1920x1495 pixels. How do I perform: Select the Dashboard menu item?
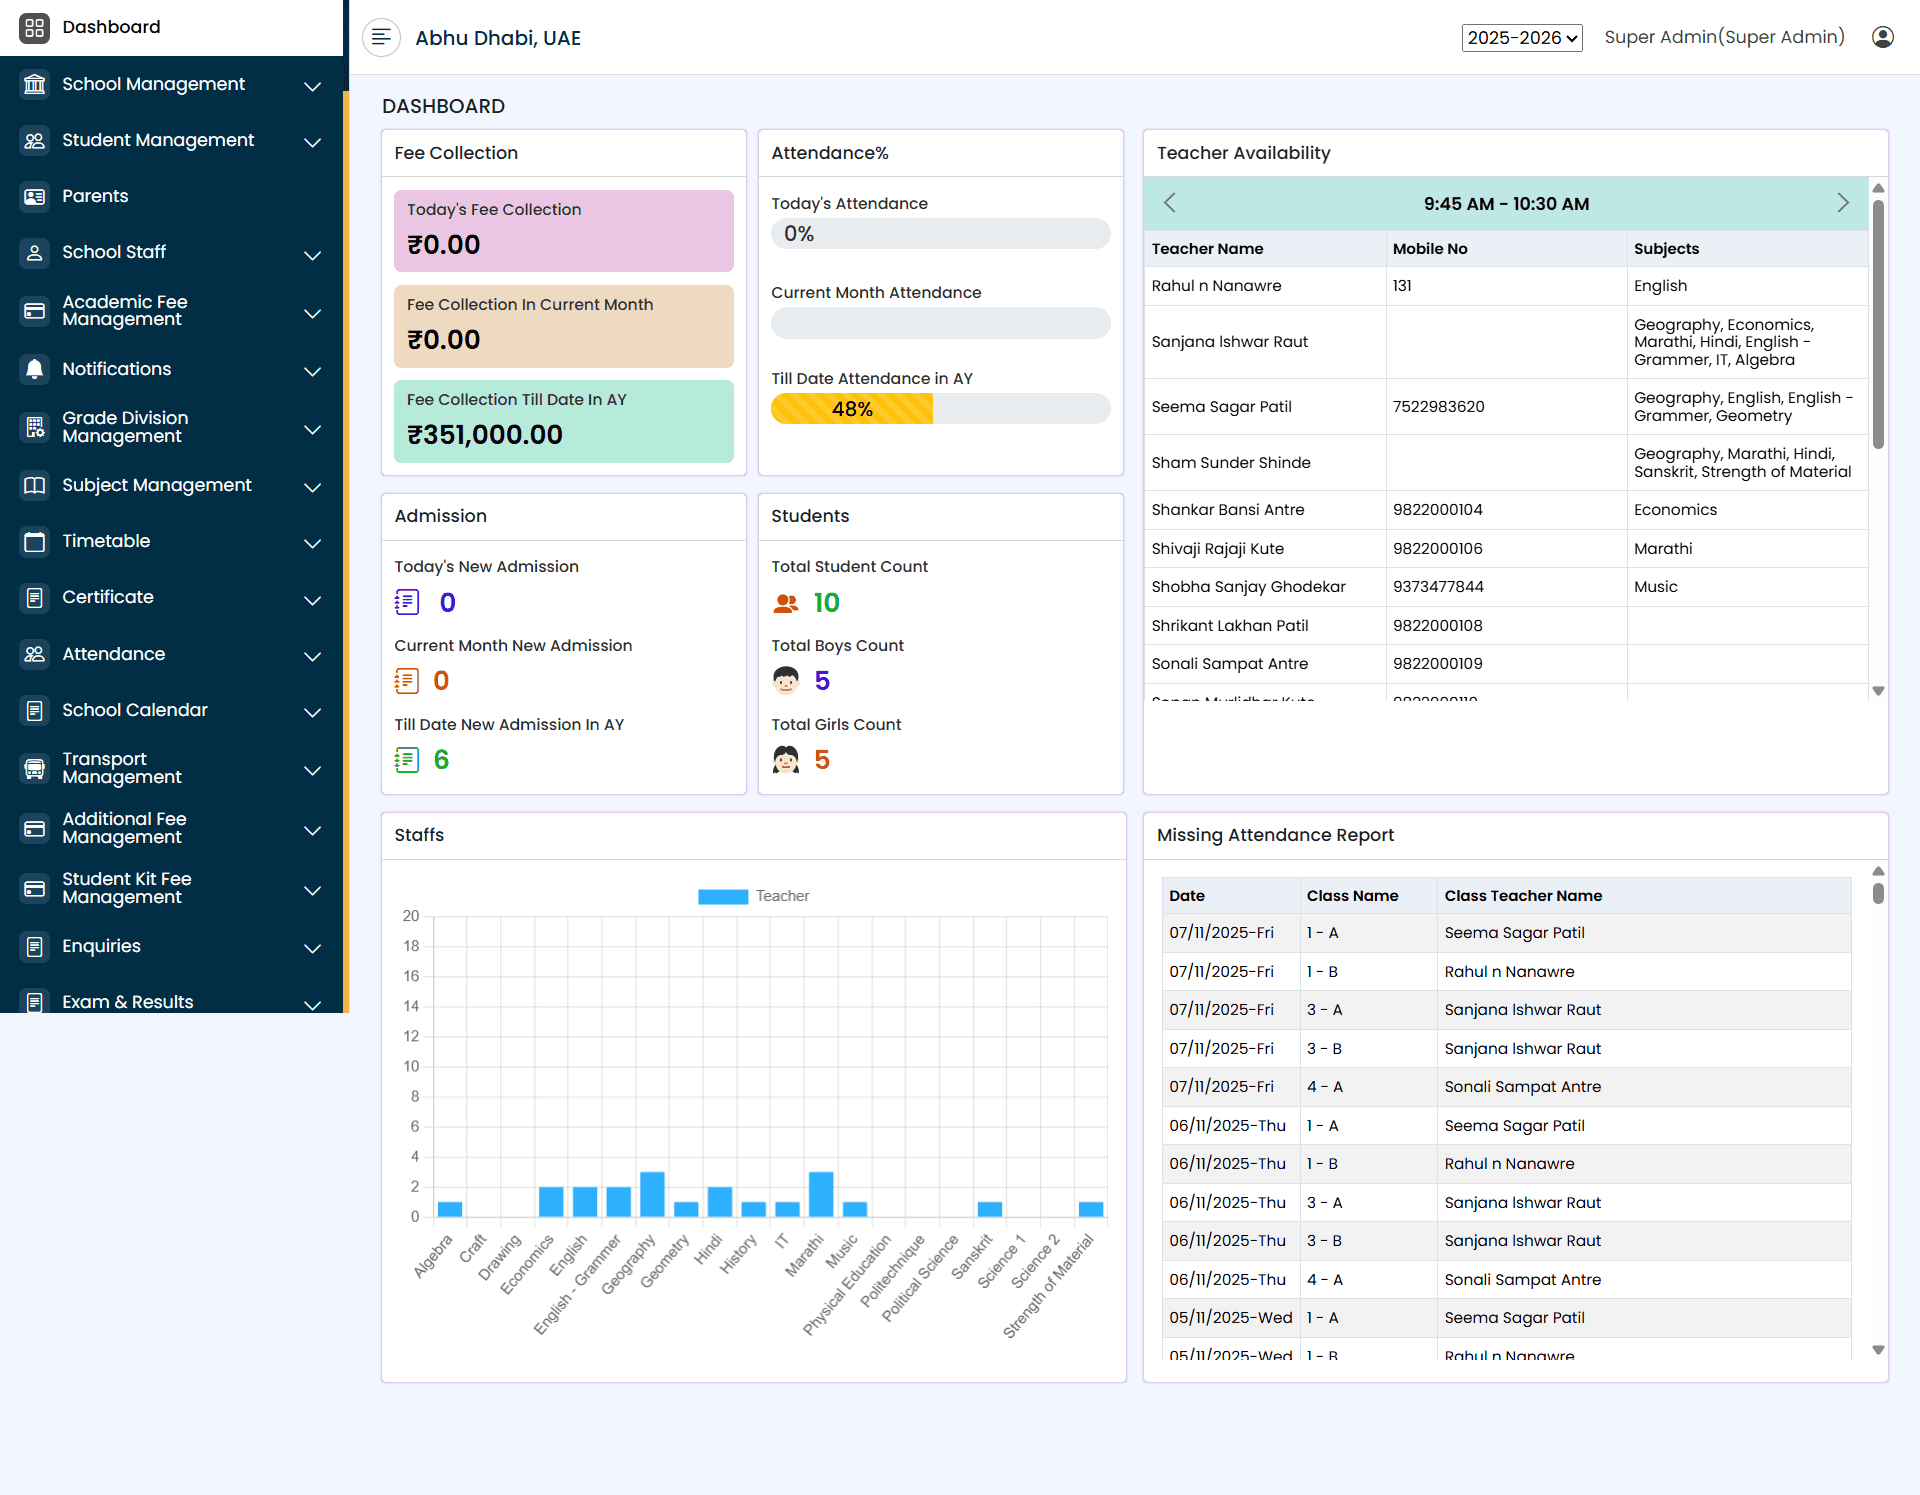coord(110,27)
